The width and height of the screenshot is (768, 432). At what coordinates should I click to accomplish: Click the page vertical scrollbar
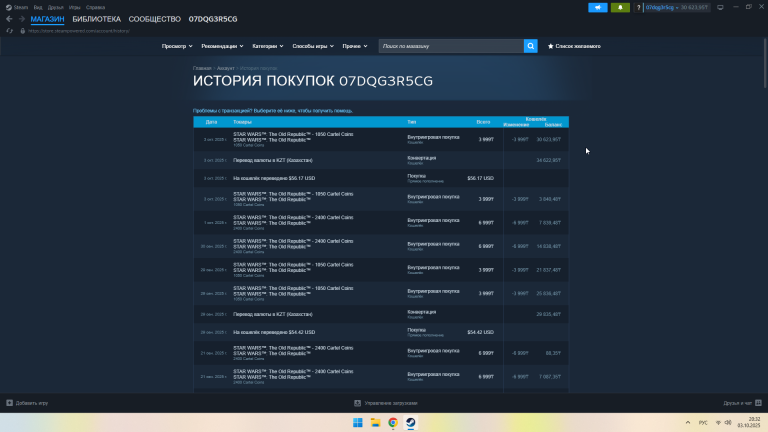[x=766, y=63]
